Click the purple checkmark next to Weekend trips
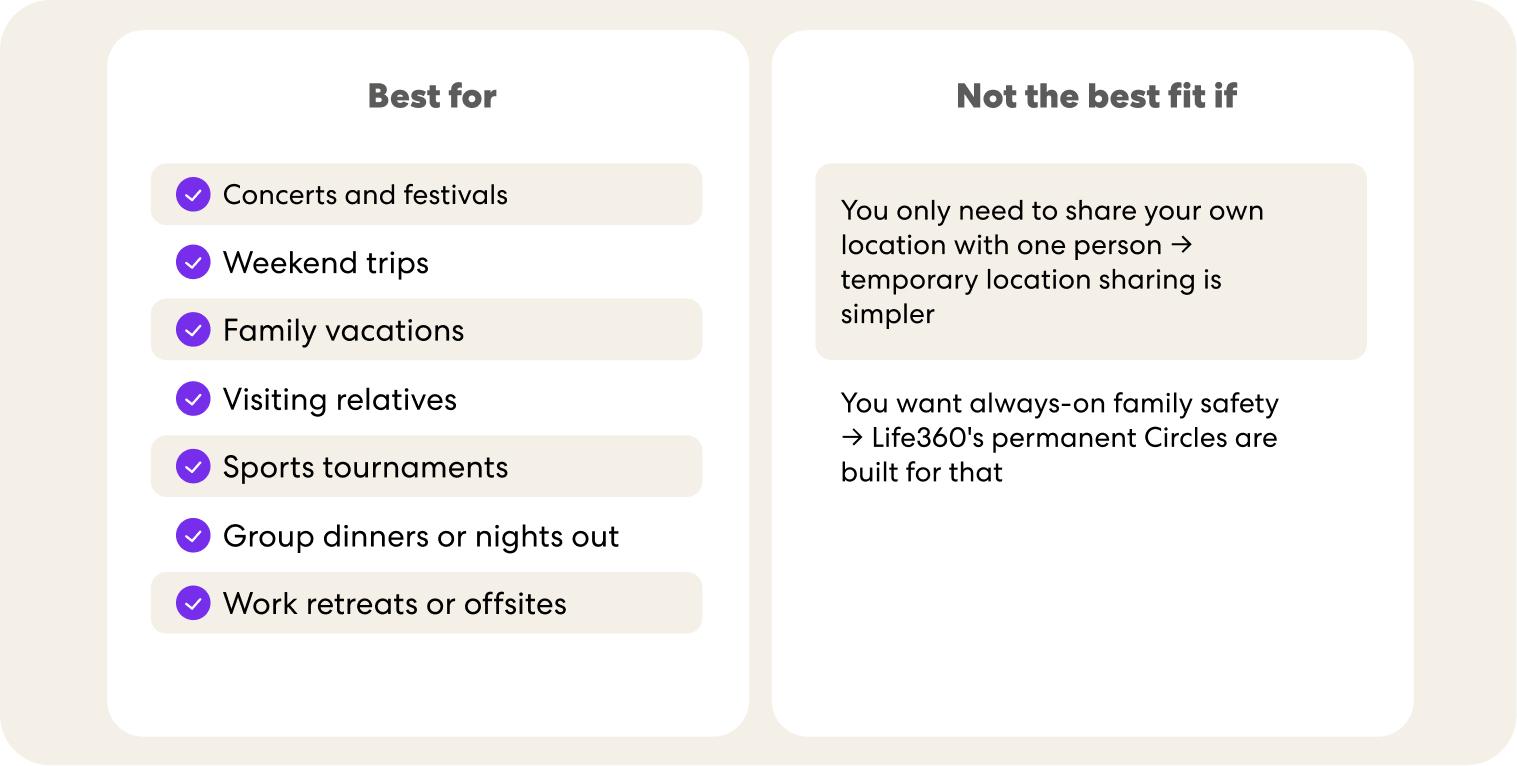Viewport: 1517px width, 766px height. pos(193,262)
